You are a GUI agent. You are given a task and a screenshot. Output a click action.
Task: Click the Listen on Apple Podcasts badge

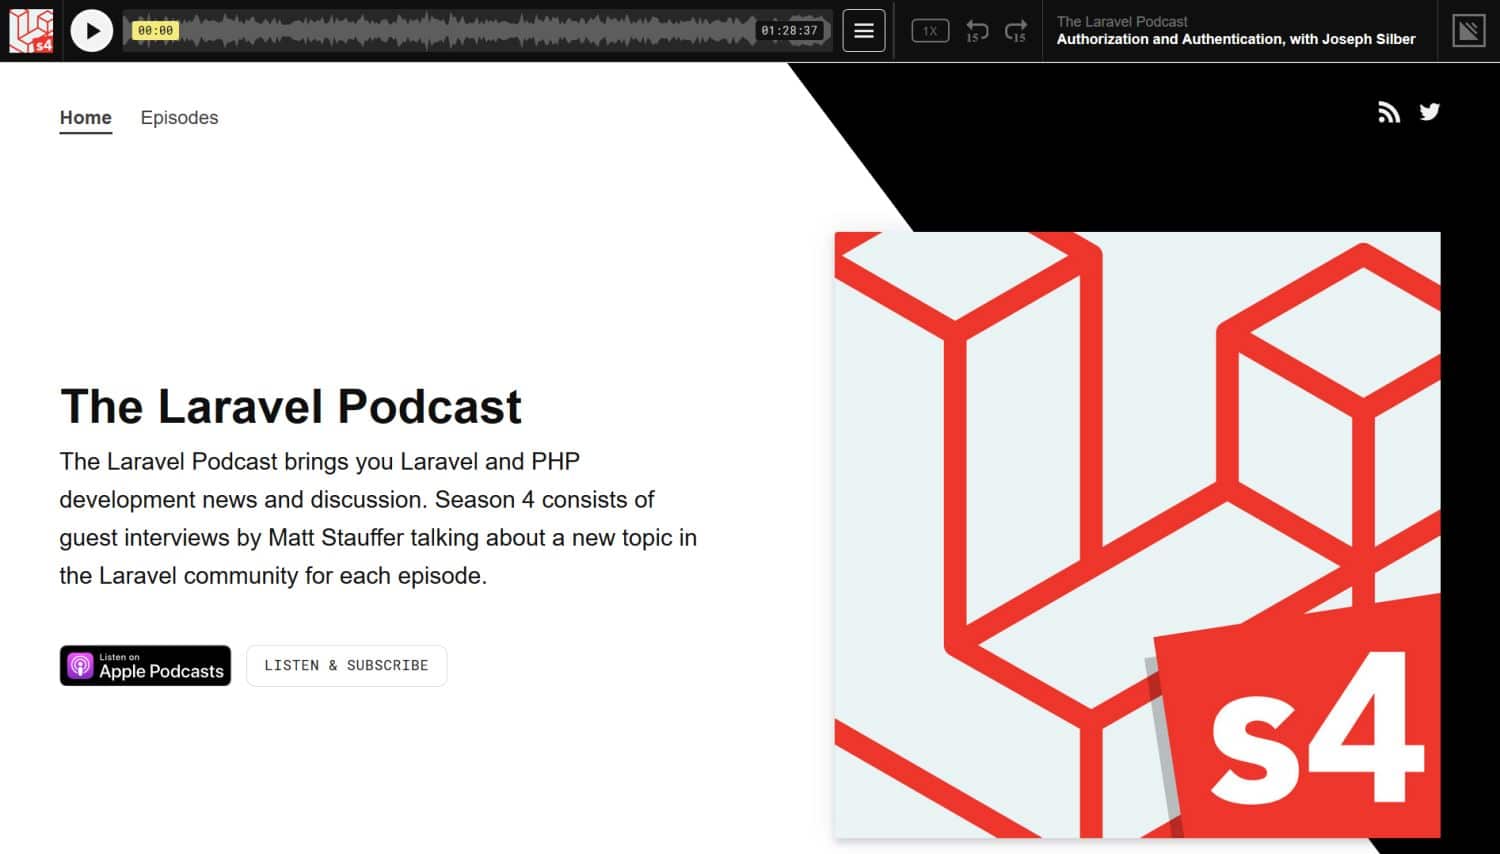coord(145,665)
